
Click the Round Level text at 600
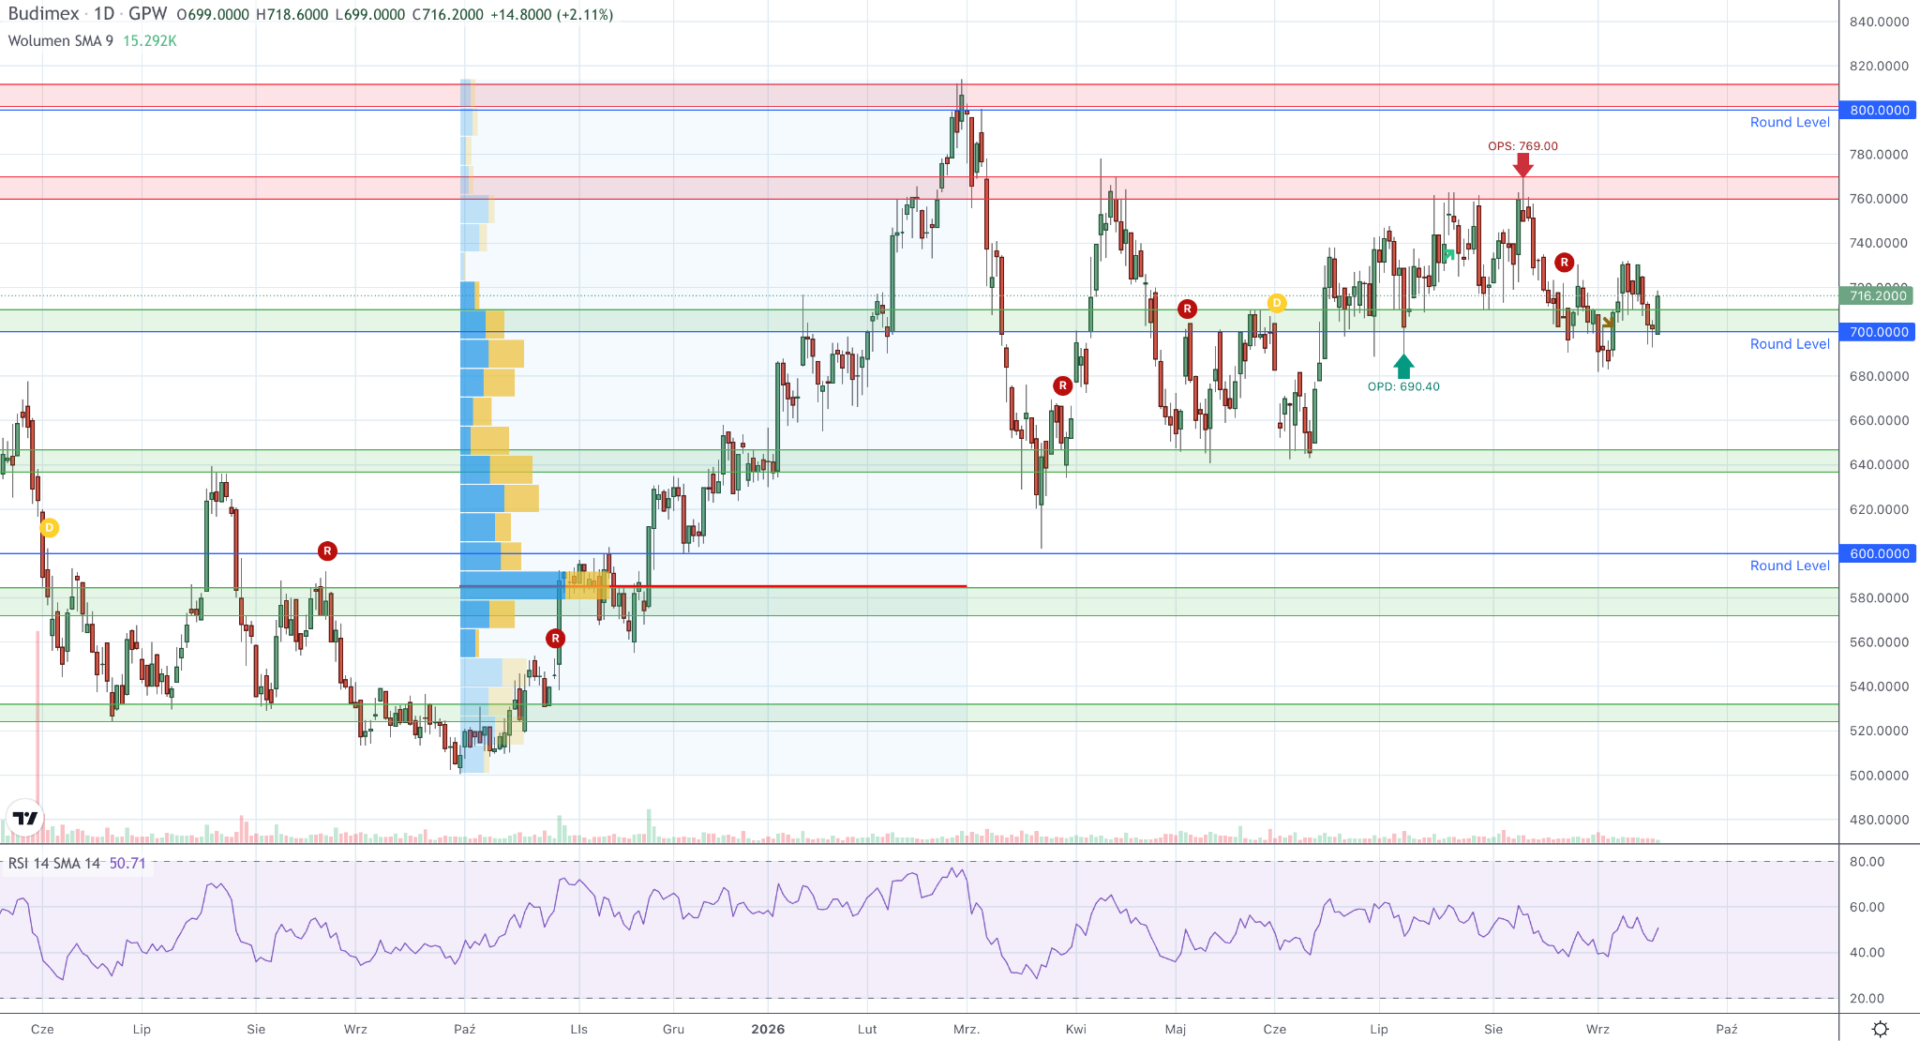coord(1789,566)
